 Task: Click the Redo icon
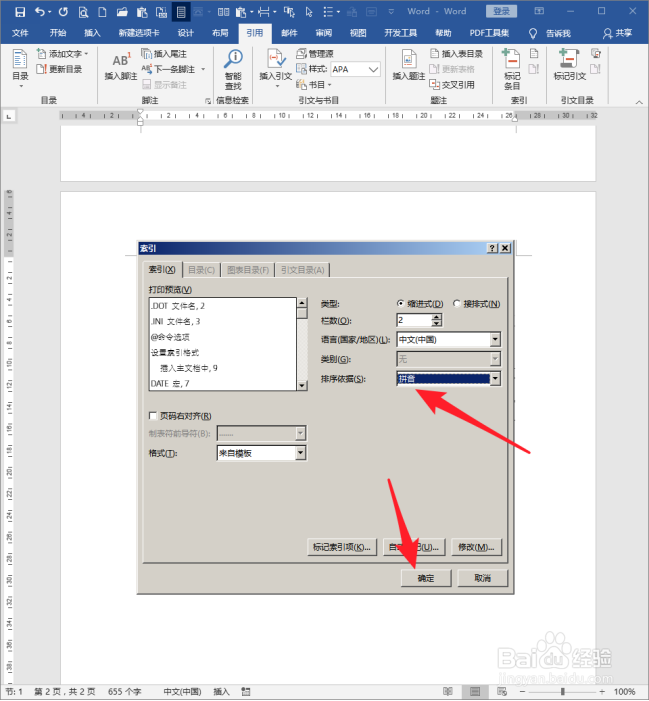pos(63,12)
